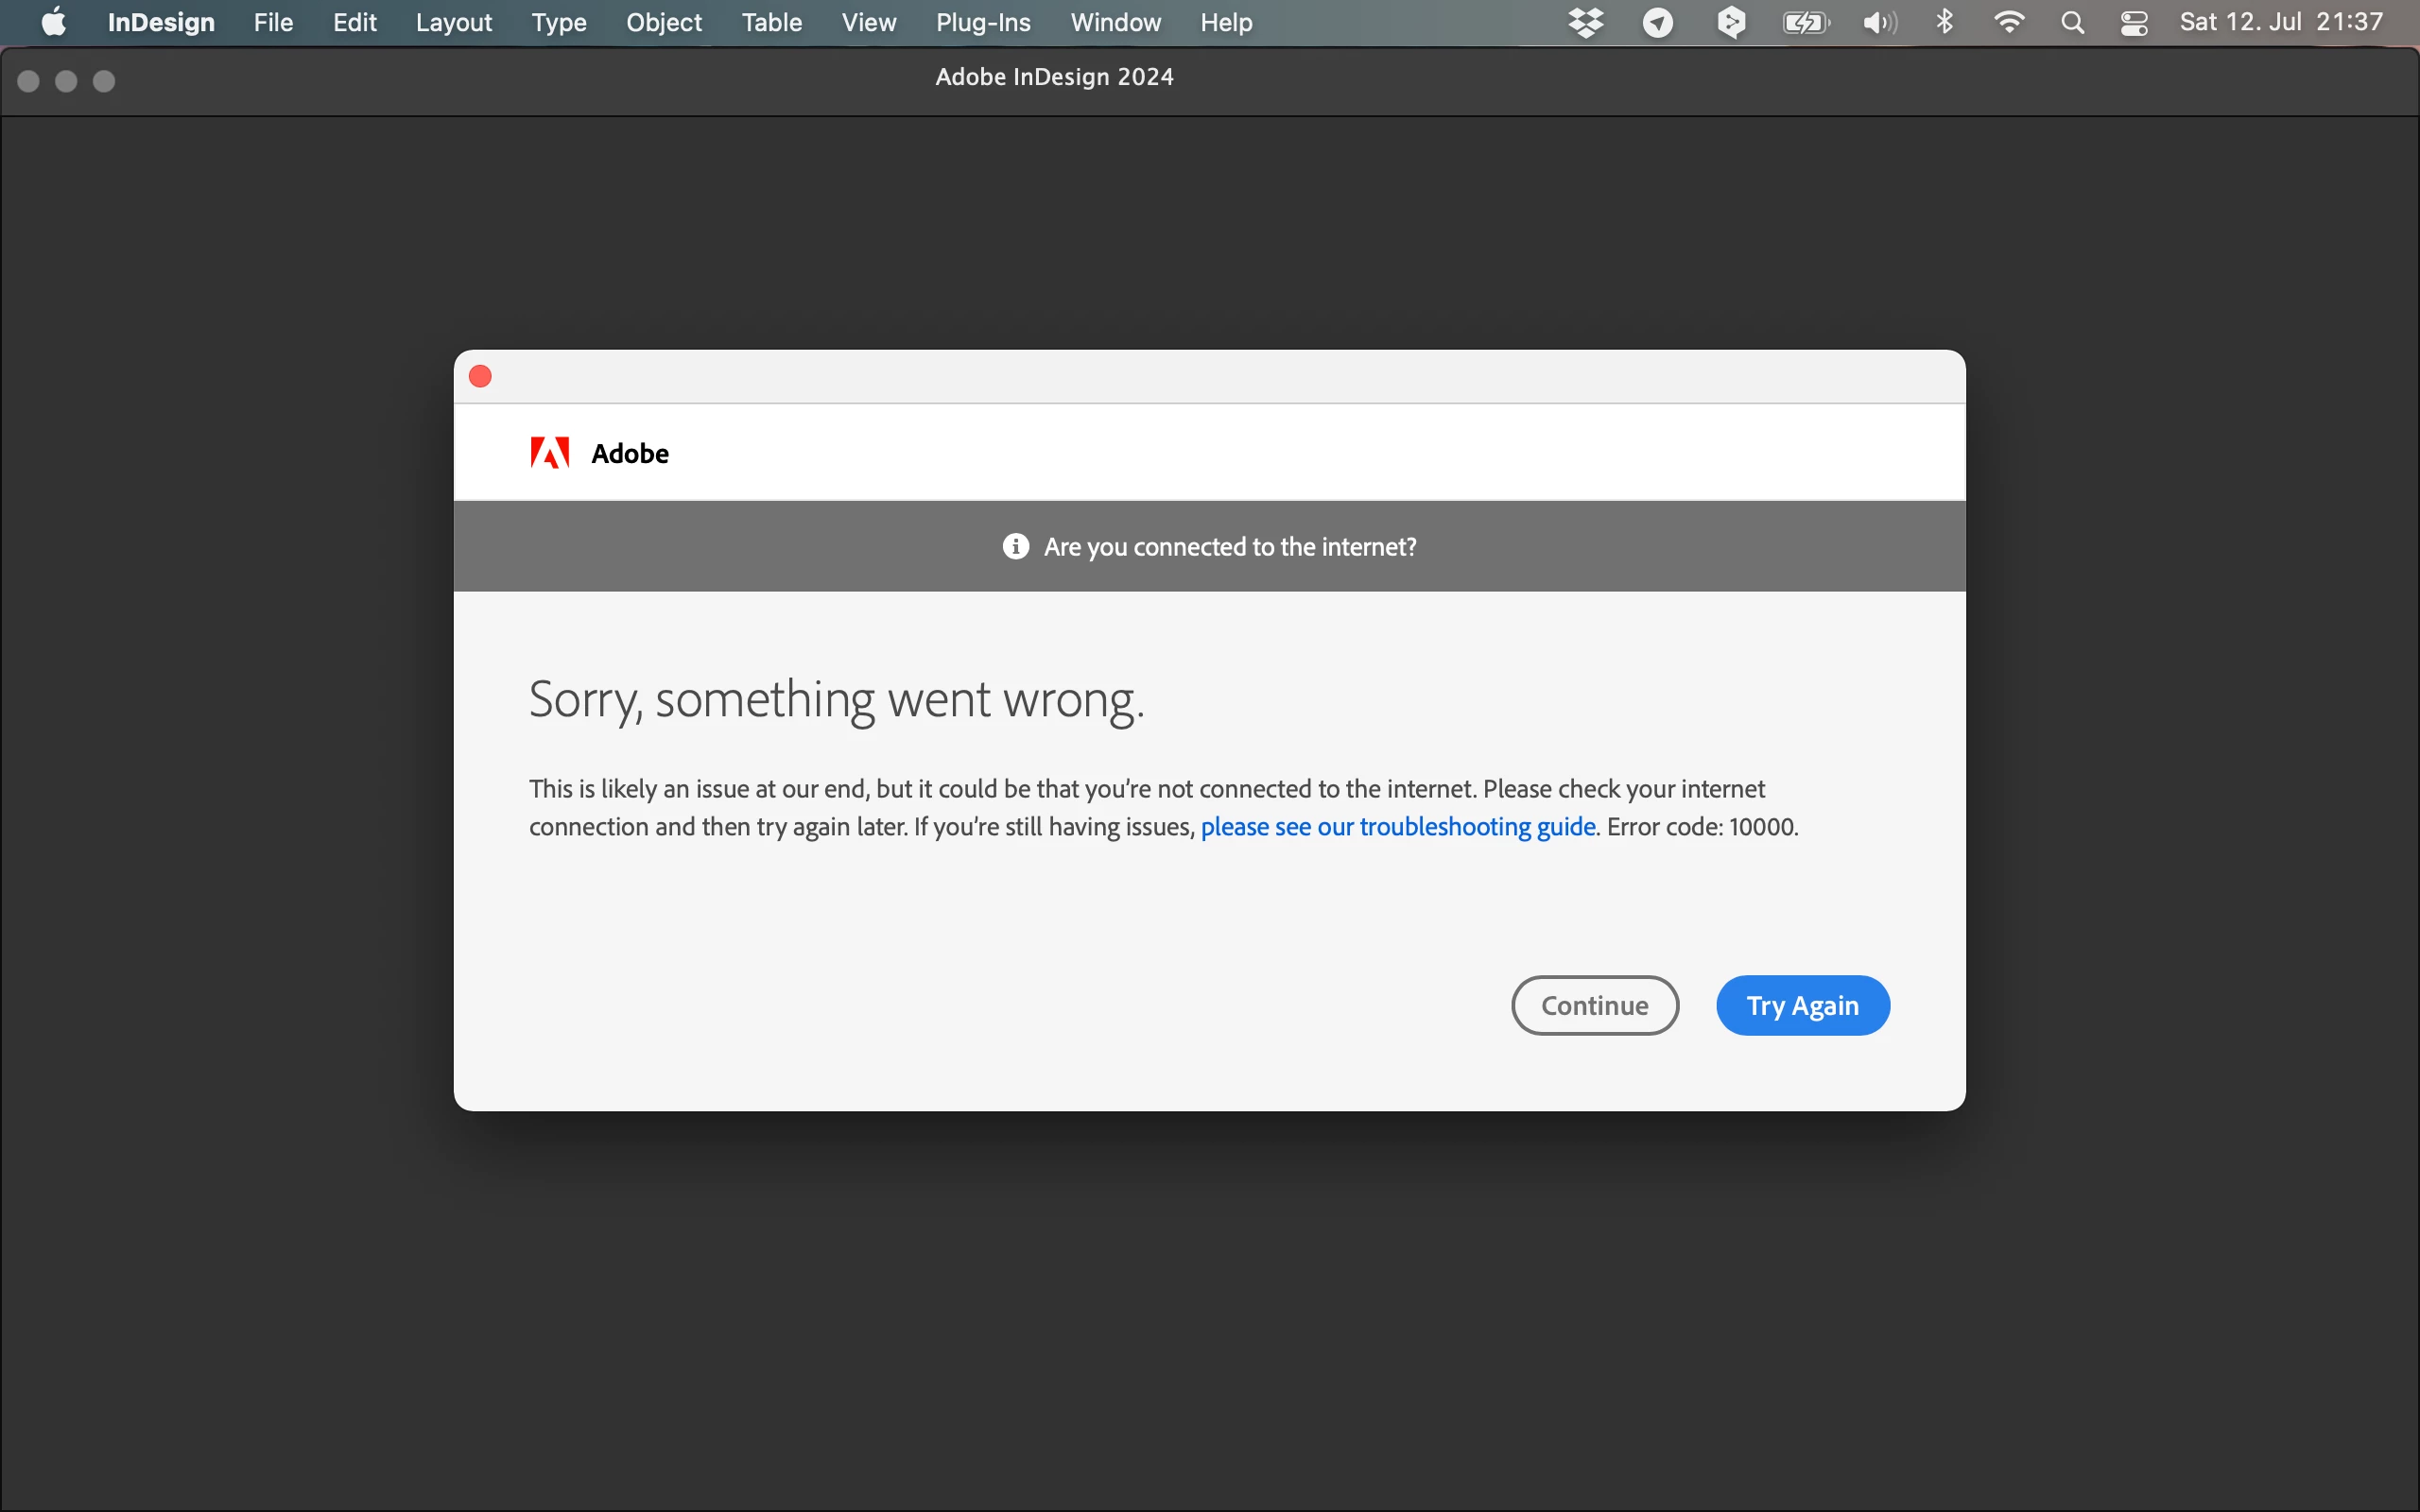Open the Window menu

tap(1115, 22)
